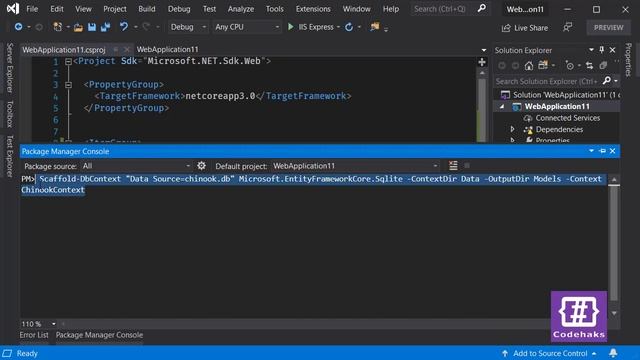Click the Undo arrow icon

click(x=124, y=27)
